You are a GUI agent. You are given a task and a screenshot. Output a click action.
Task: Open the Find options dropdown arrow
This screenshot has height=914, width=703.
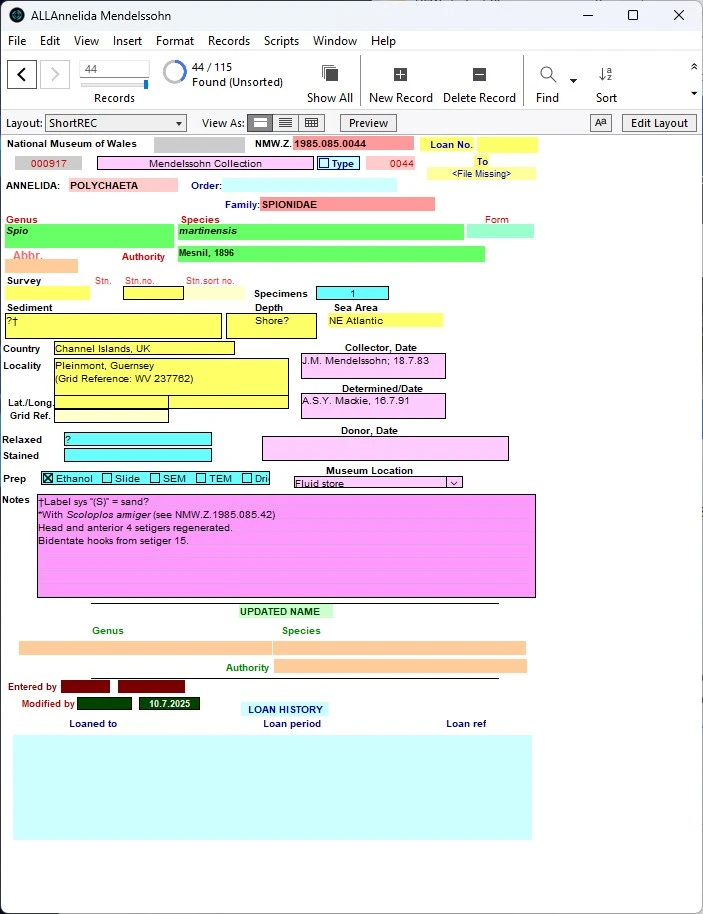pyautogui.click(x=573, y=81)
